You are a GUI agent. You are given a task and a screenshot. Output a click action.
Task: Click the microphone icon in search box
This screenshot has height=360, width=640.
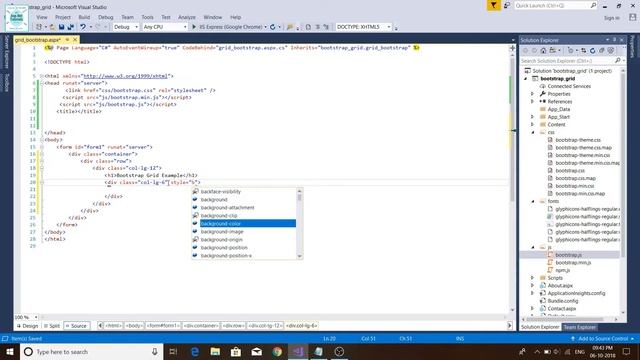[155, 351]
